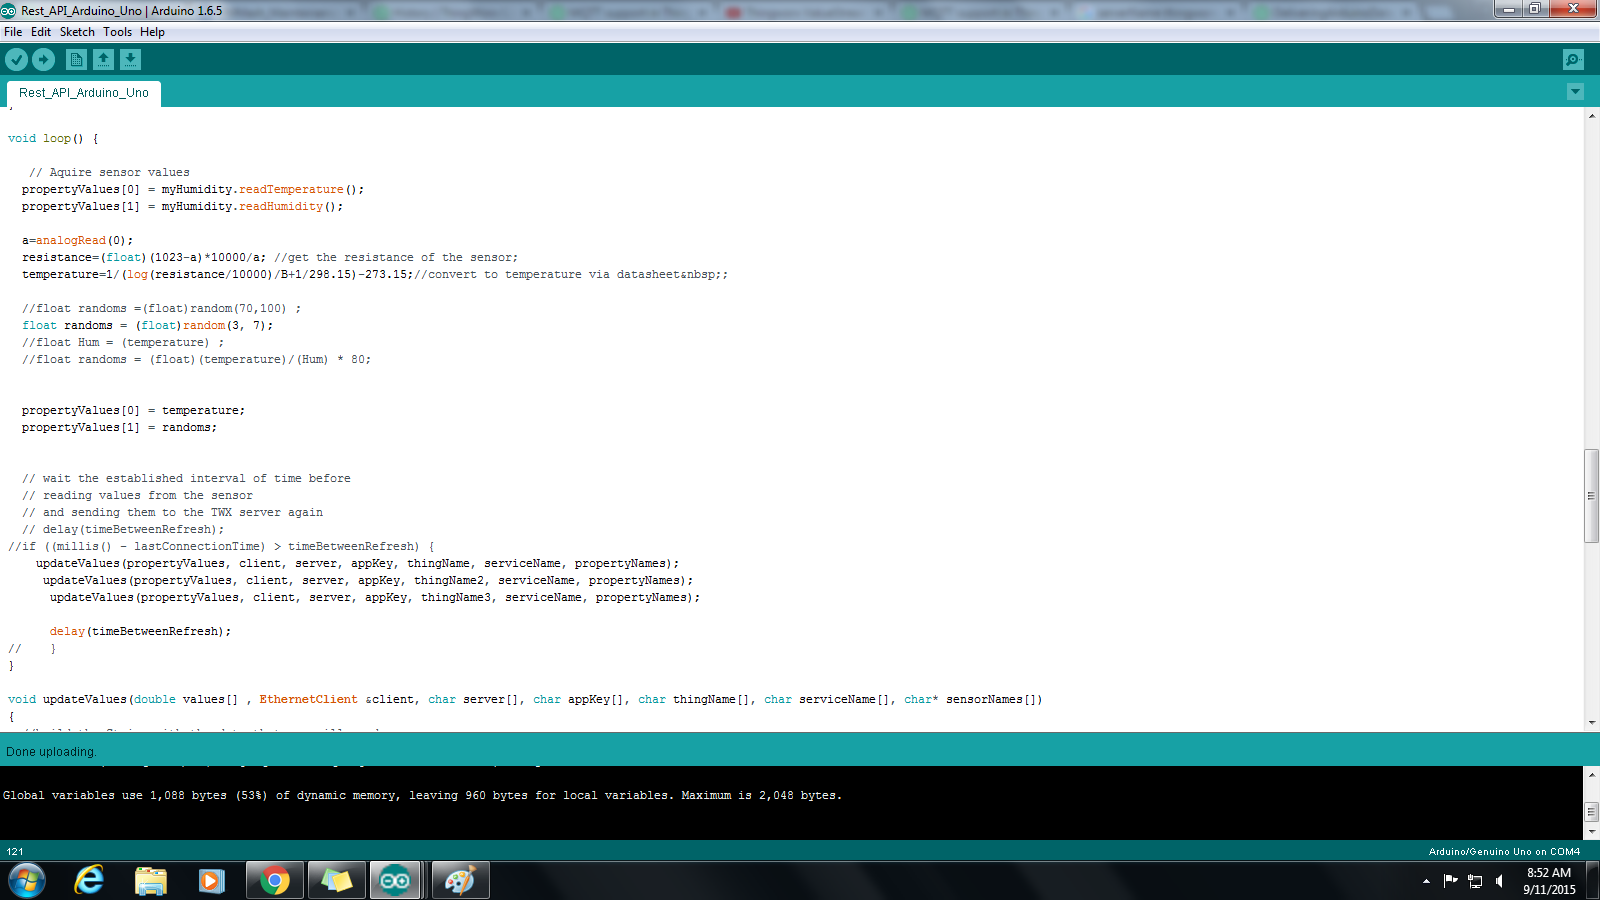Open the Help menu
Viewport: 1600px width, 900px height.
(x=152, y=32)
